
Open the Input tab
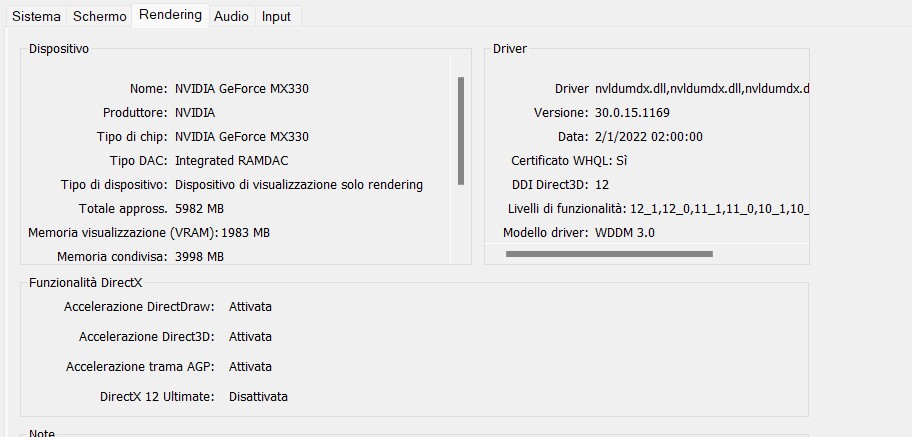click(x=276, y=16)
